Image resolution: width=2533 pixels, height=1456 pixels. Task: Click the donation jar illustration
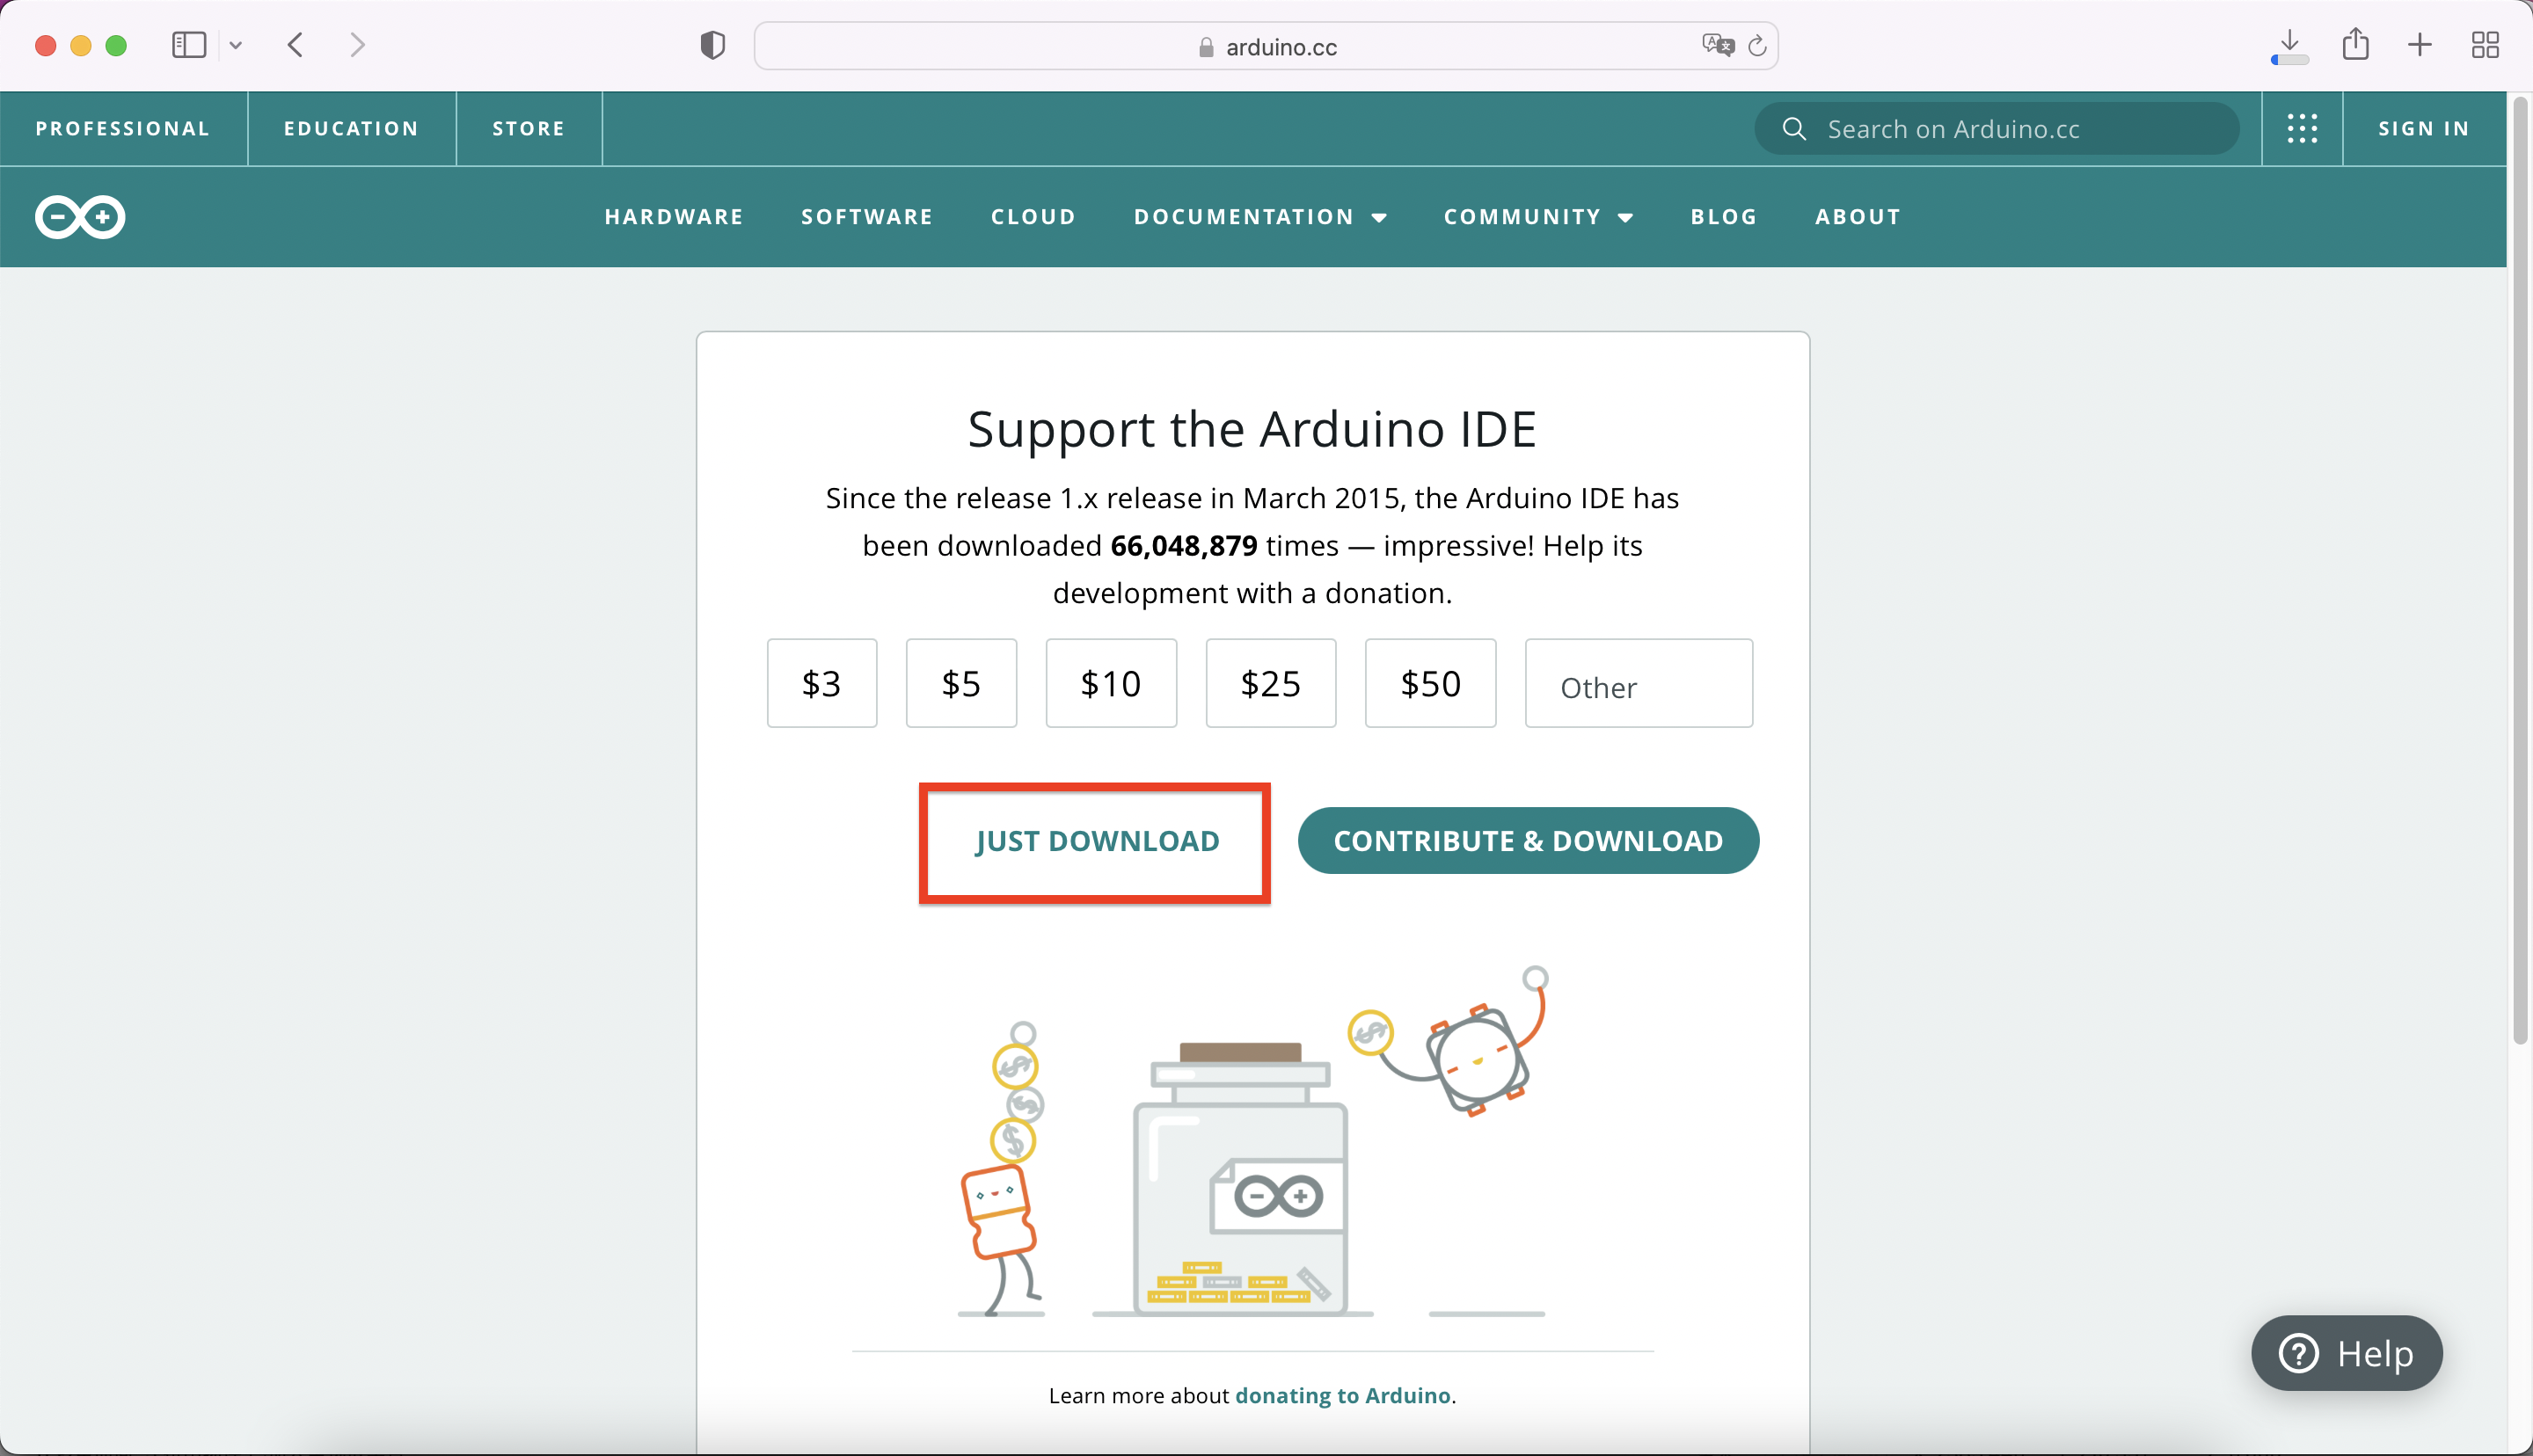click(1240, 1178)
